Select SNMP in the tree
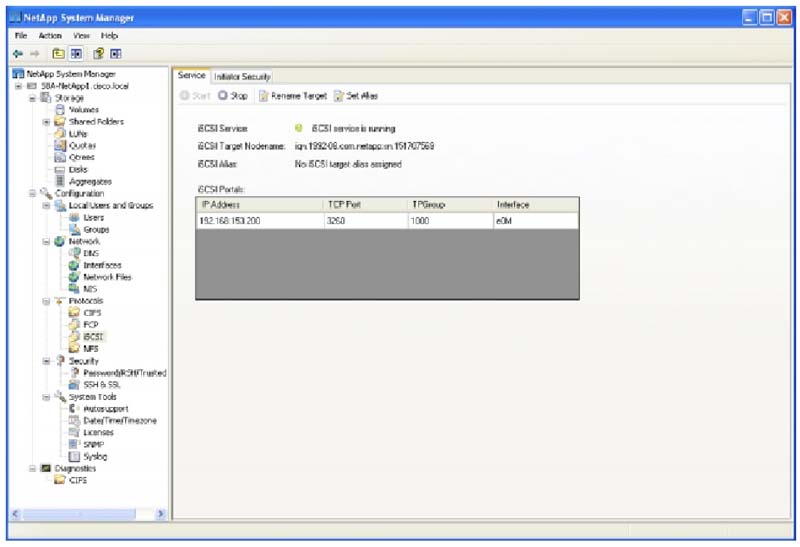 pyautogui.click(x=93, y=444)
